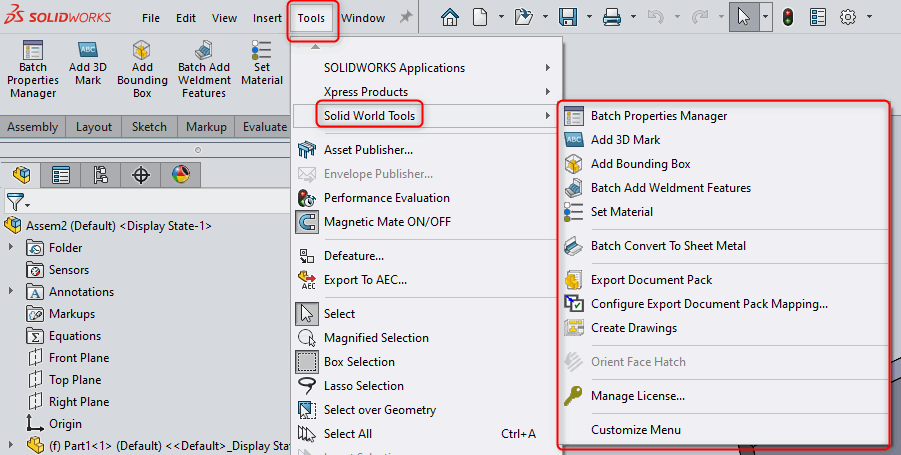Choose Export Document Pack from submenu
Image resolution: width=901 pixels, height=455 pixels.
651,280
